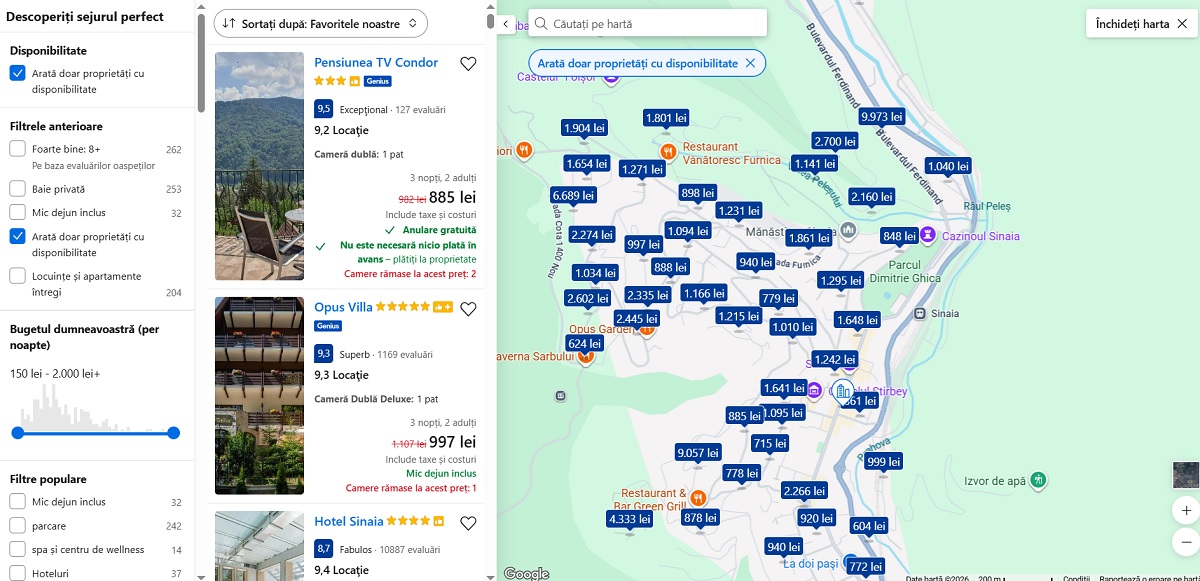Check Locuințe și apartamente întregi filter
This screenshot has width=1200, height=581.
click(18, 276)
